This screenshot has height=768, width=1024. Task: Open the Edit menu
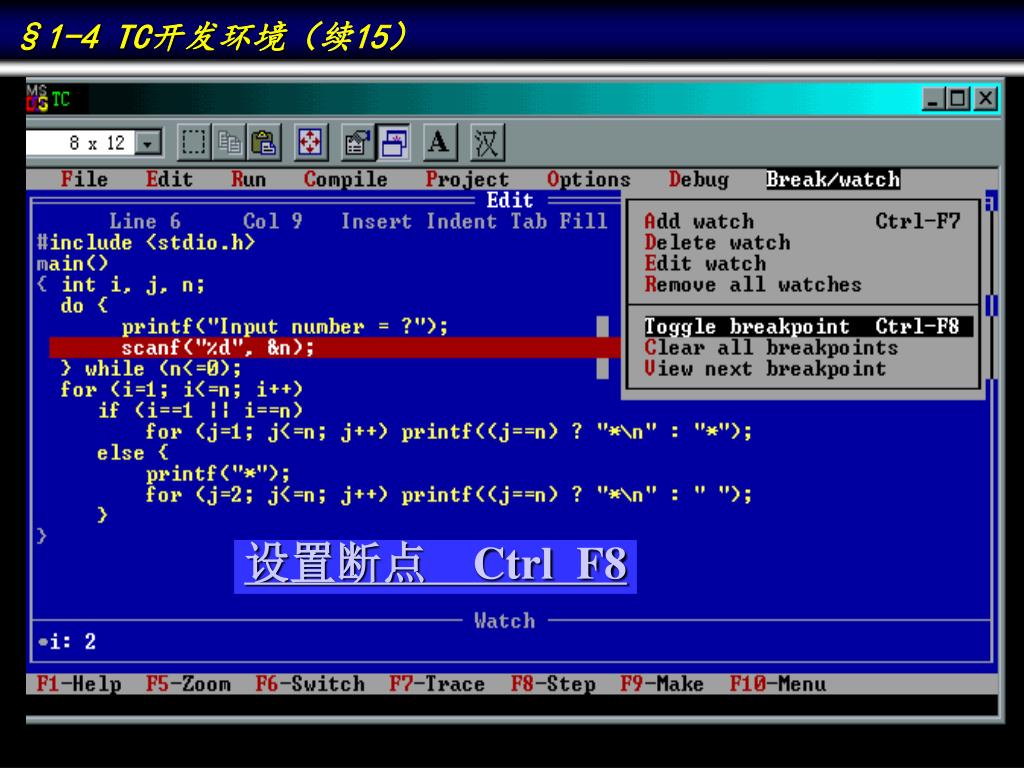tap(169, 179)
